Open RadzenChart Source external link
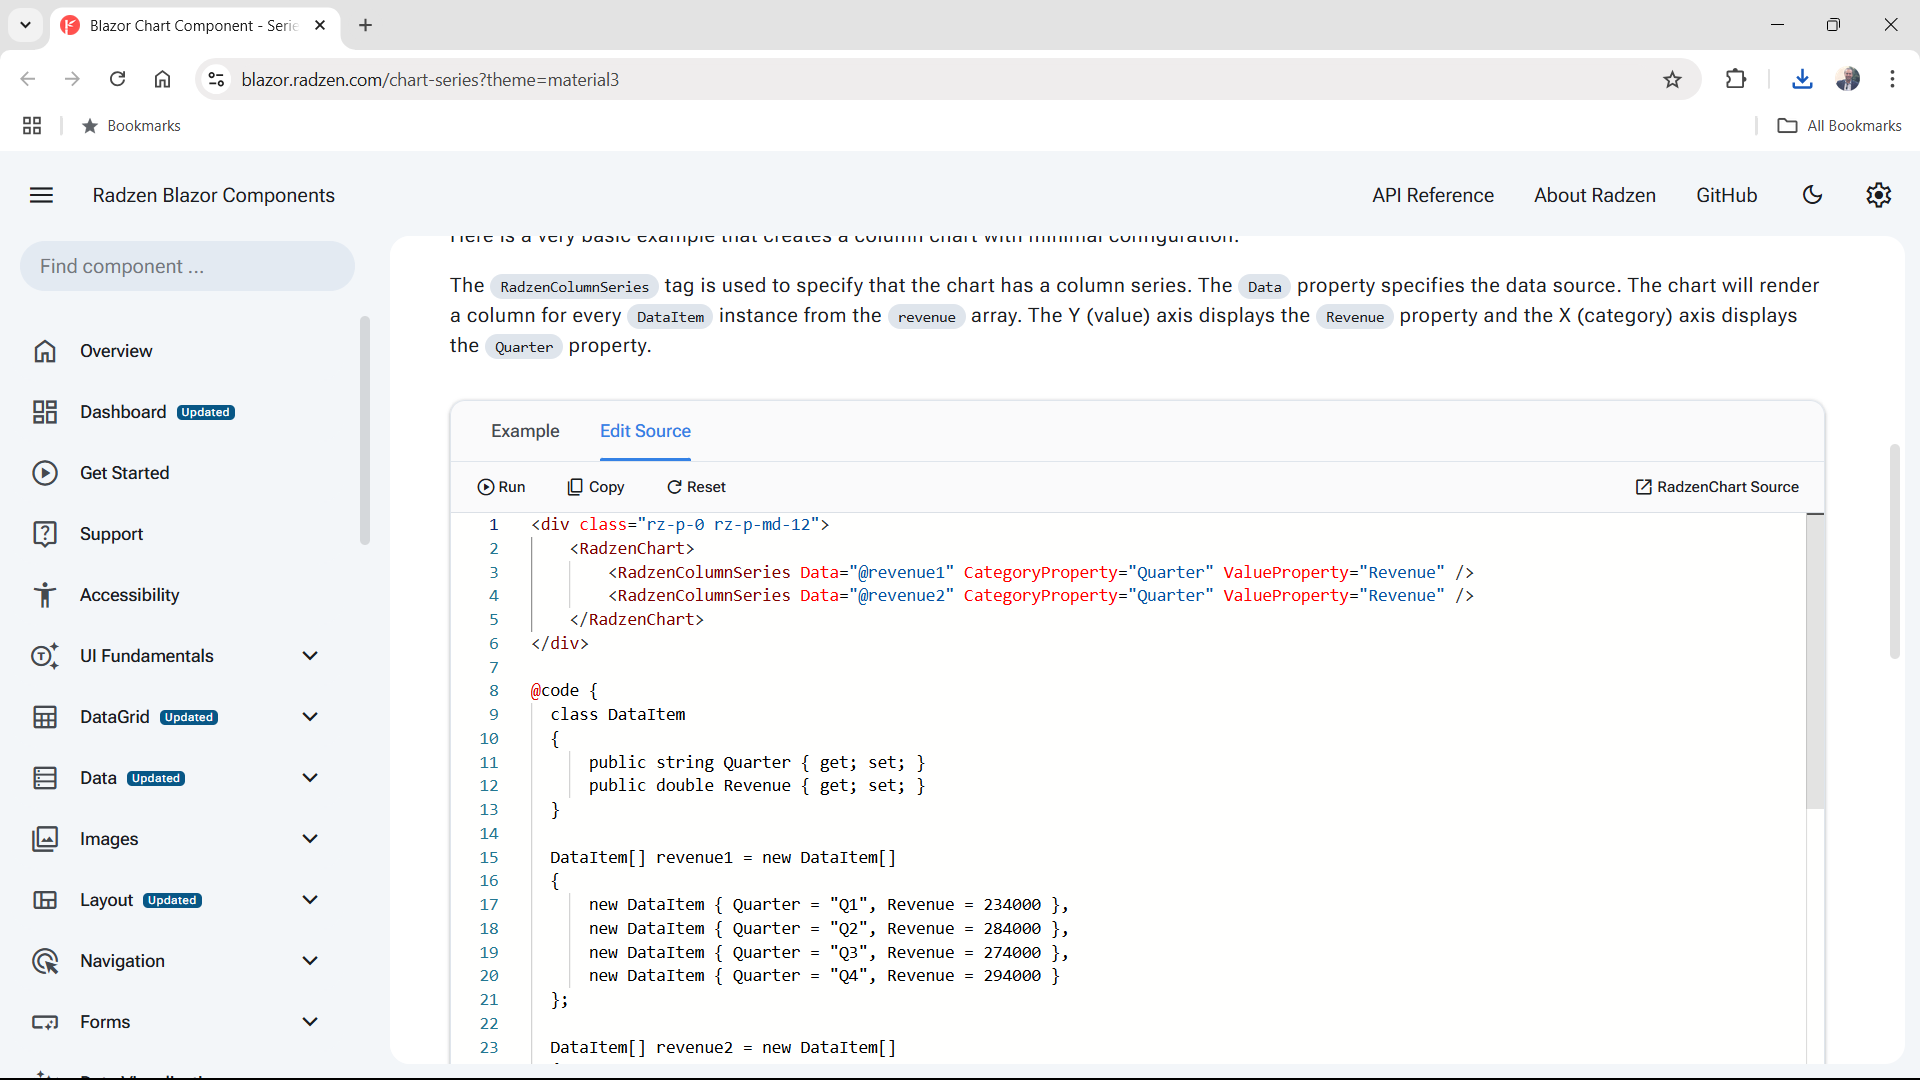The height and width of the screenshot is (1080, 1920). point(1716,487)
